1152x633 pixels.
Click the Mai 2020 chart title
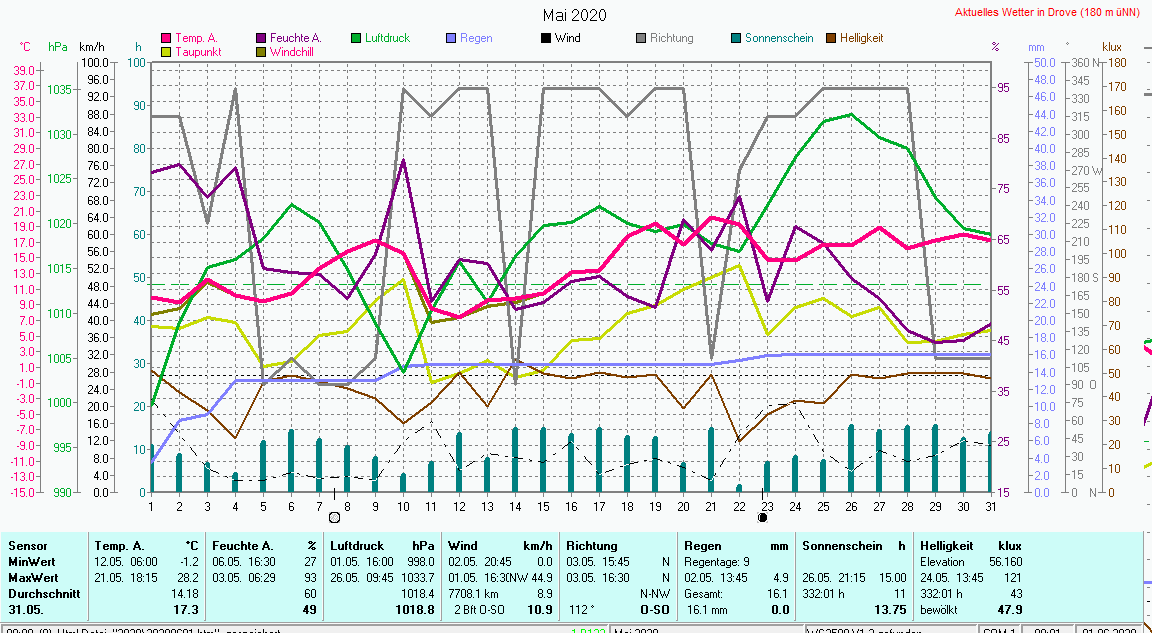coord(575,15)
